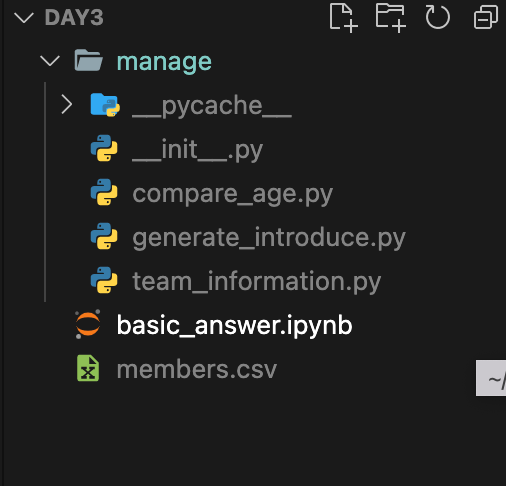Click the Python icon beside __init__.py

coord(104,148)
